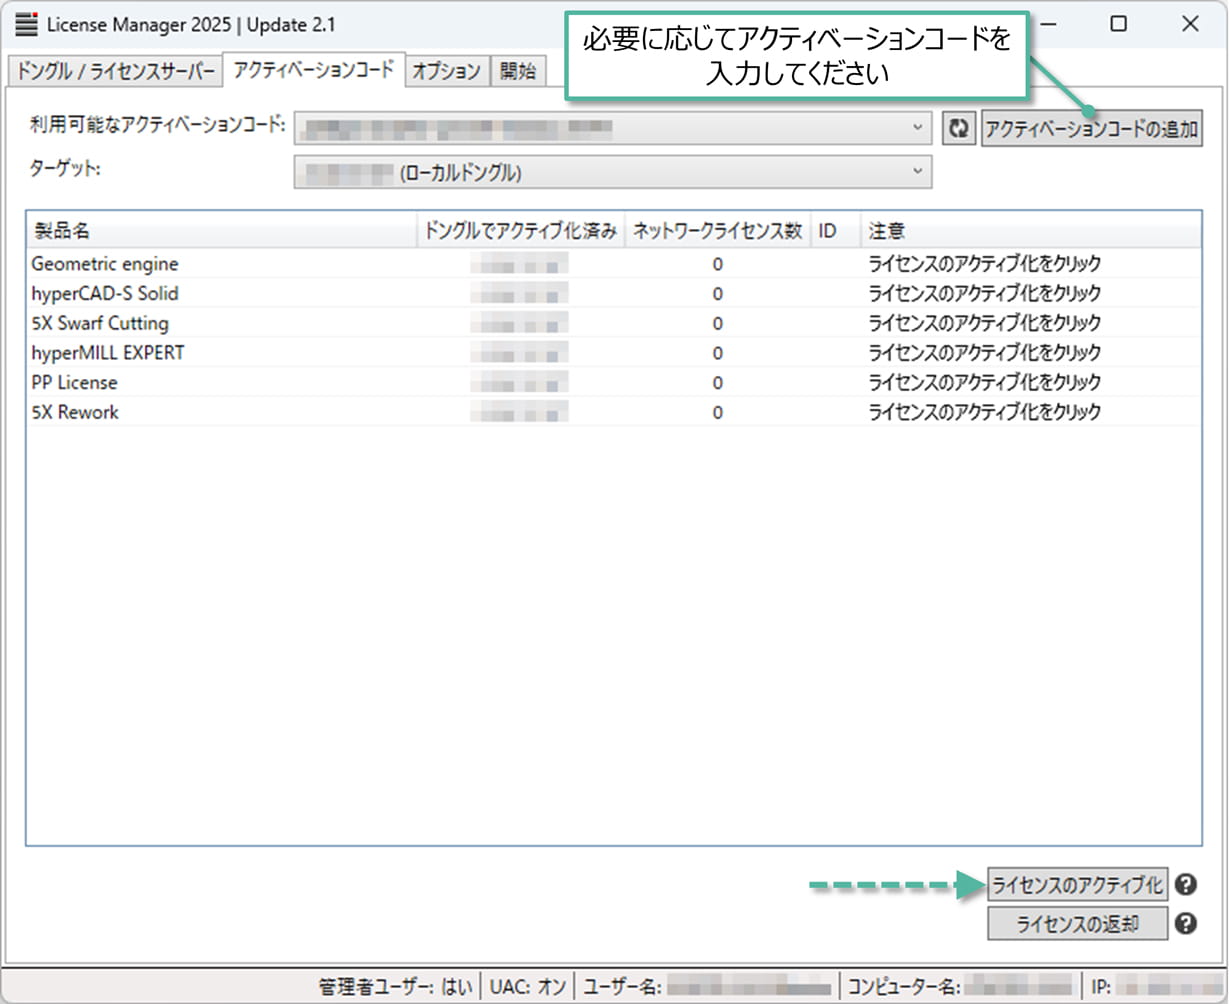Select the アクティベーションコード tab
This screenshot has height=1004, width=1229.
coord(314,70)
